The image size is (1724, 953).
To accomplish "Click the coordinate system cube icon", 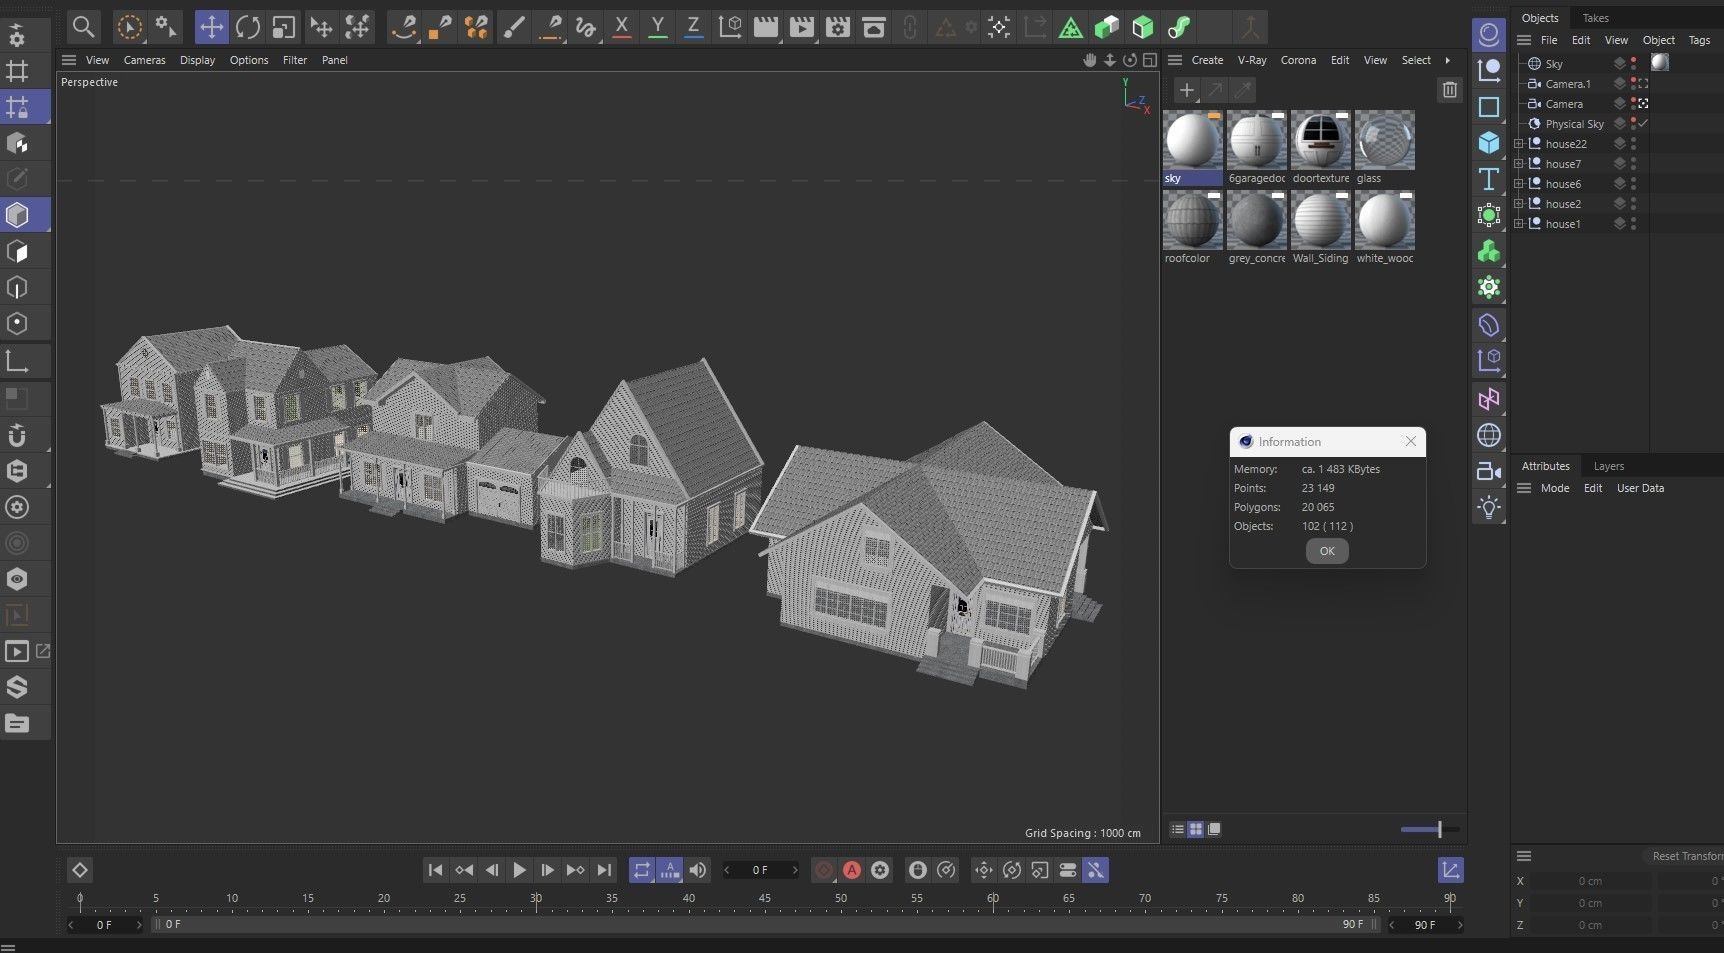I will [730, 27].
